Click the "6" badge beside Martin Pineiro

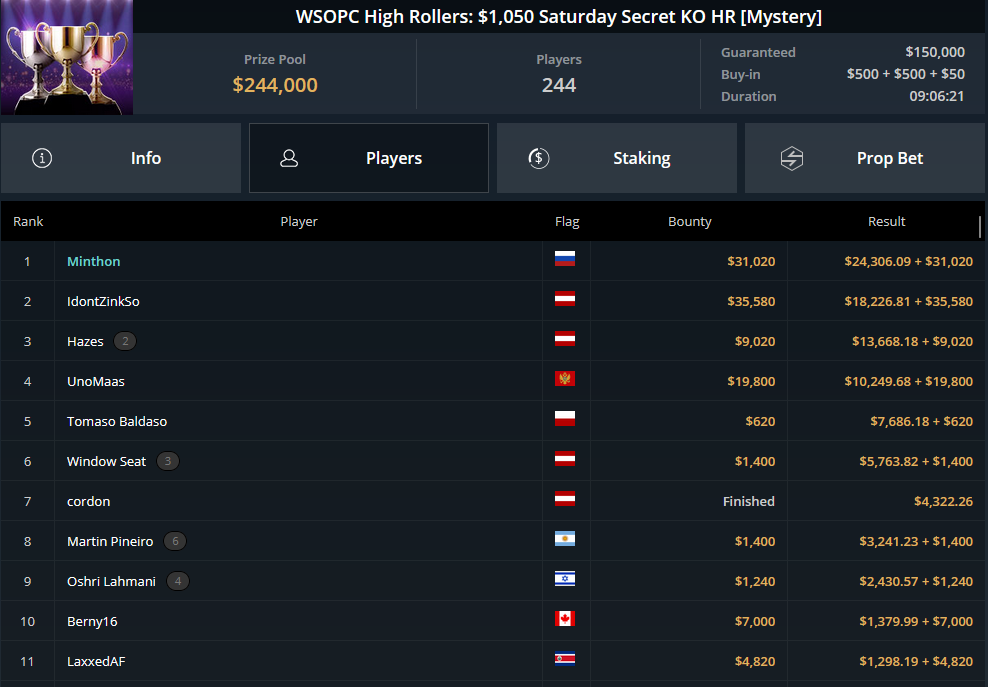(174, 541)
